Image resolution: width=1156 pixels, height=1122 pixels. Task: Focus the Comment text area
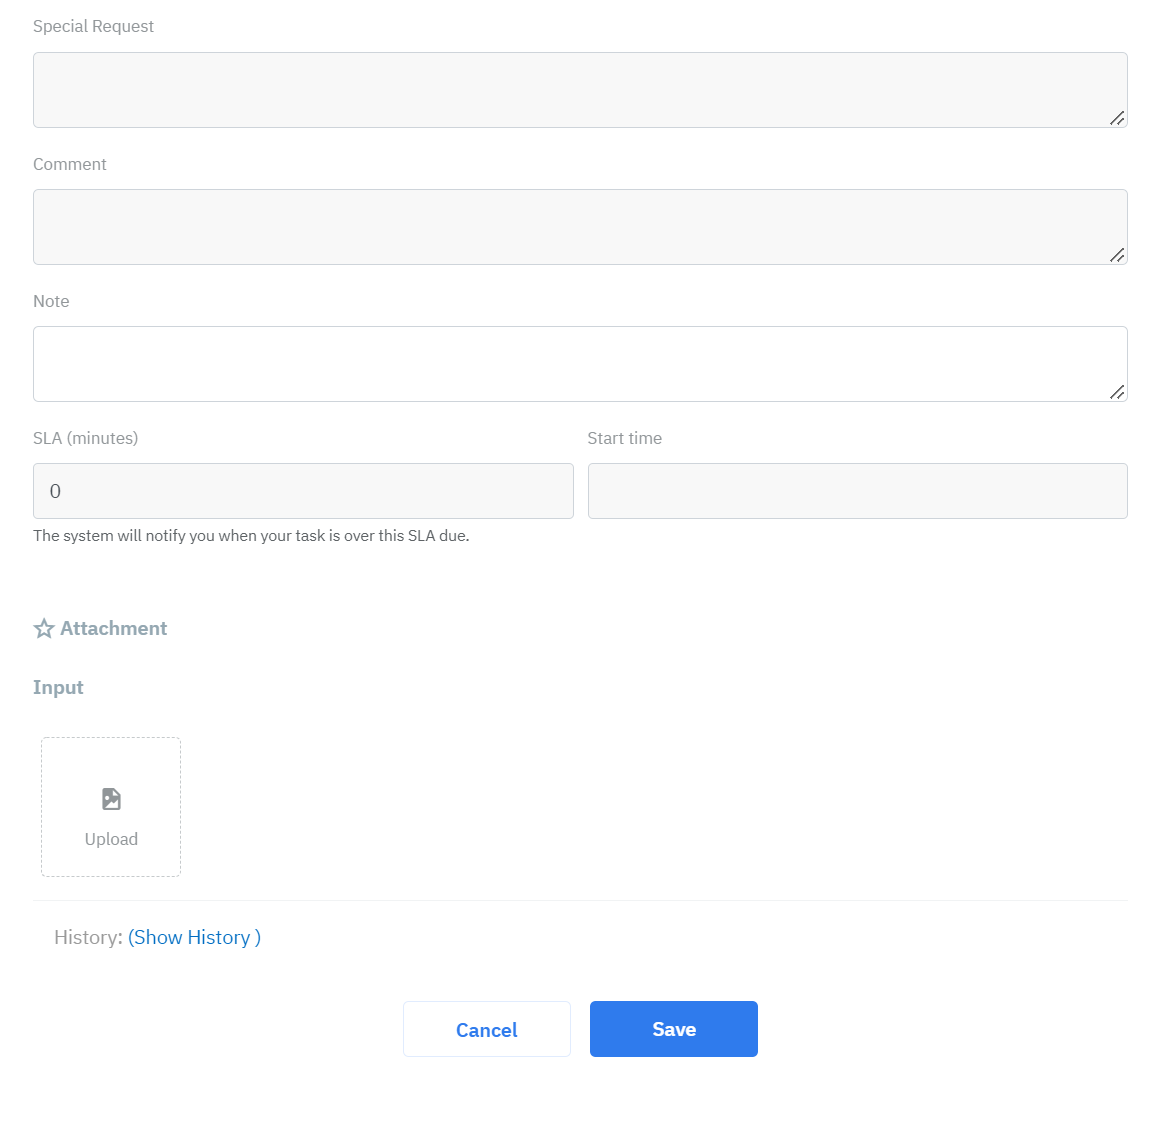[580, 227]
